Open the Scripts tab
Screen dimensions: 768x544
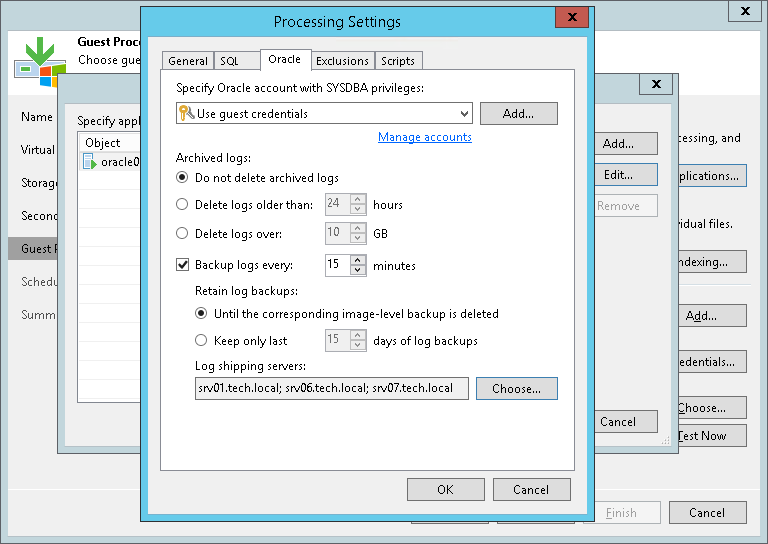(x=398, y=61)
